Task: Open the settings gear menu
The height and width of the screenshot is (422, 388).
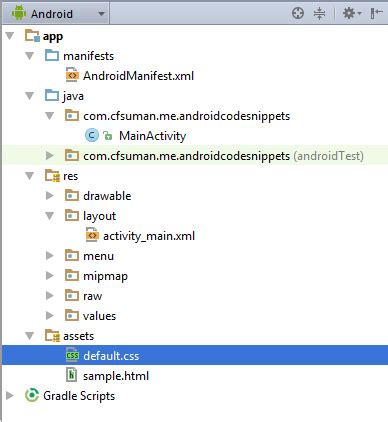Action: tap(352, 13)
